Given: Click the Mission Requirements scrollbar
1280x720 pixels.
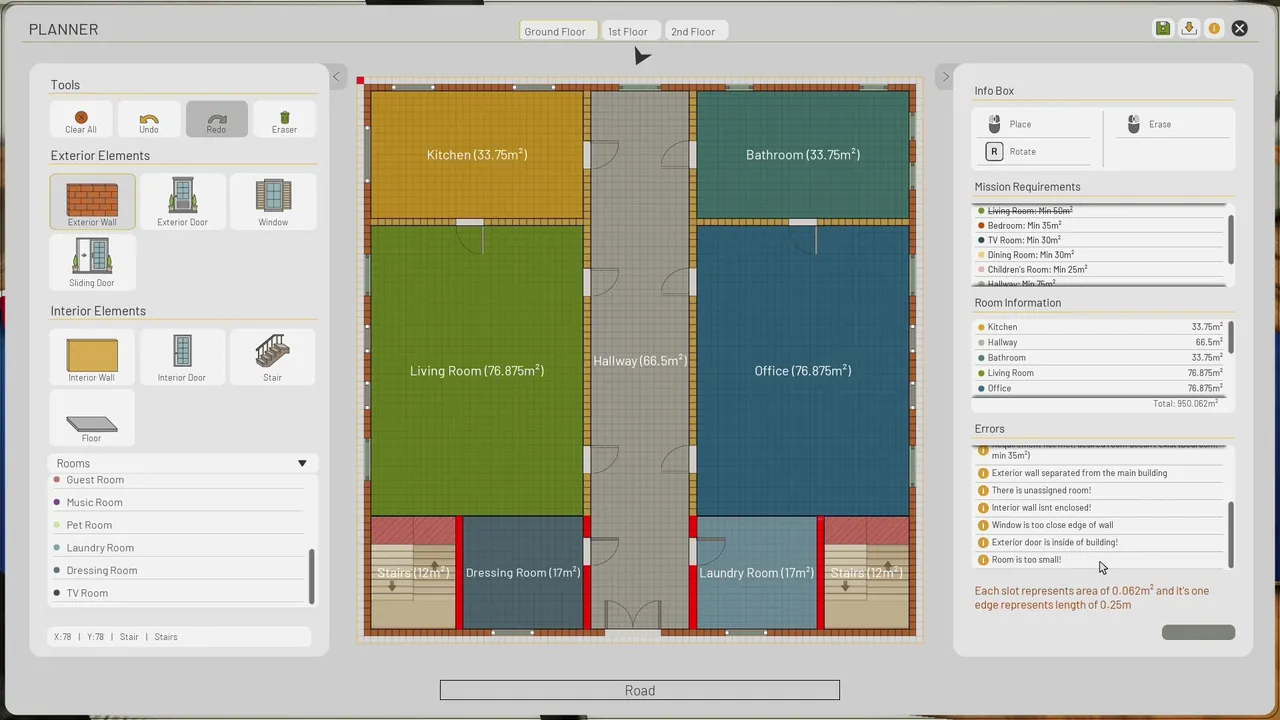Looking at the screenshot, I should click(1231, 238).
